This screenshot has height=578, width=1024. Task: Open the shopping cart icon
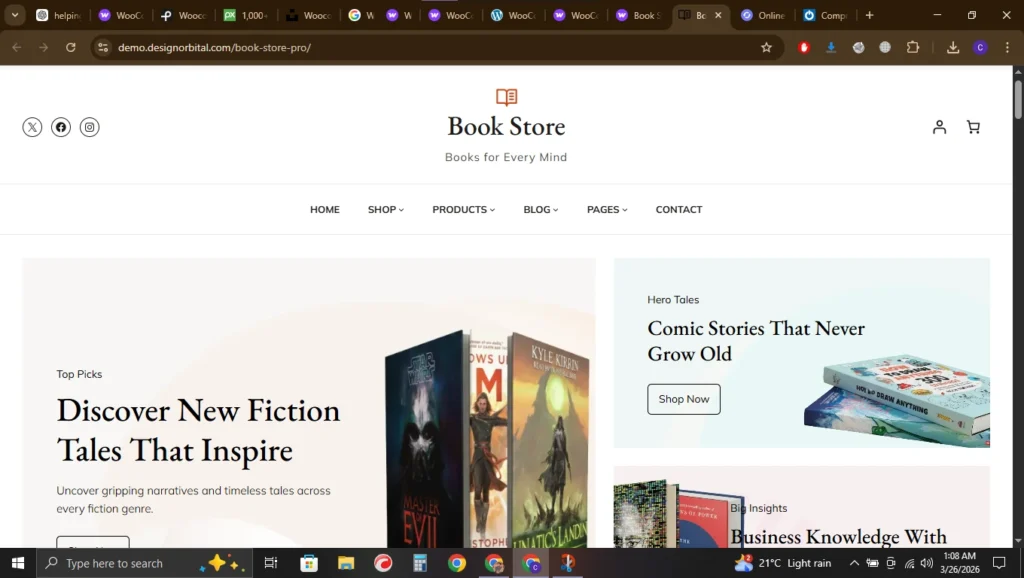(x=973, y=127)
